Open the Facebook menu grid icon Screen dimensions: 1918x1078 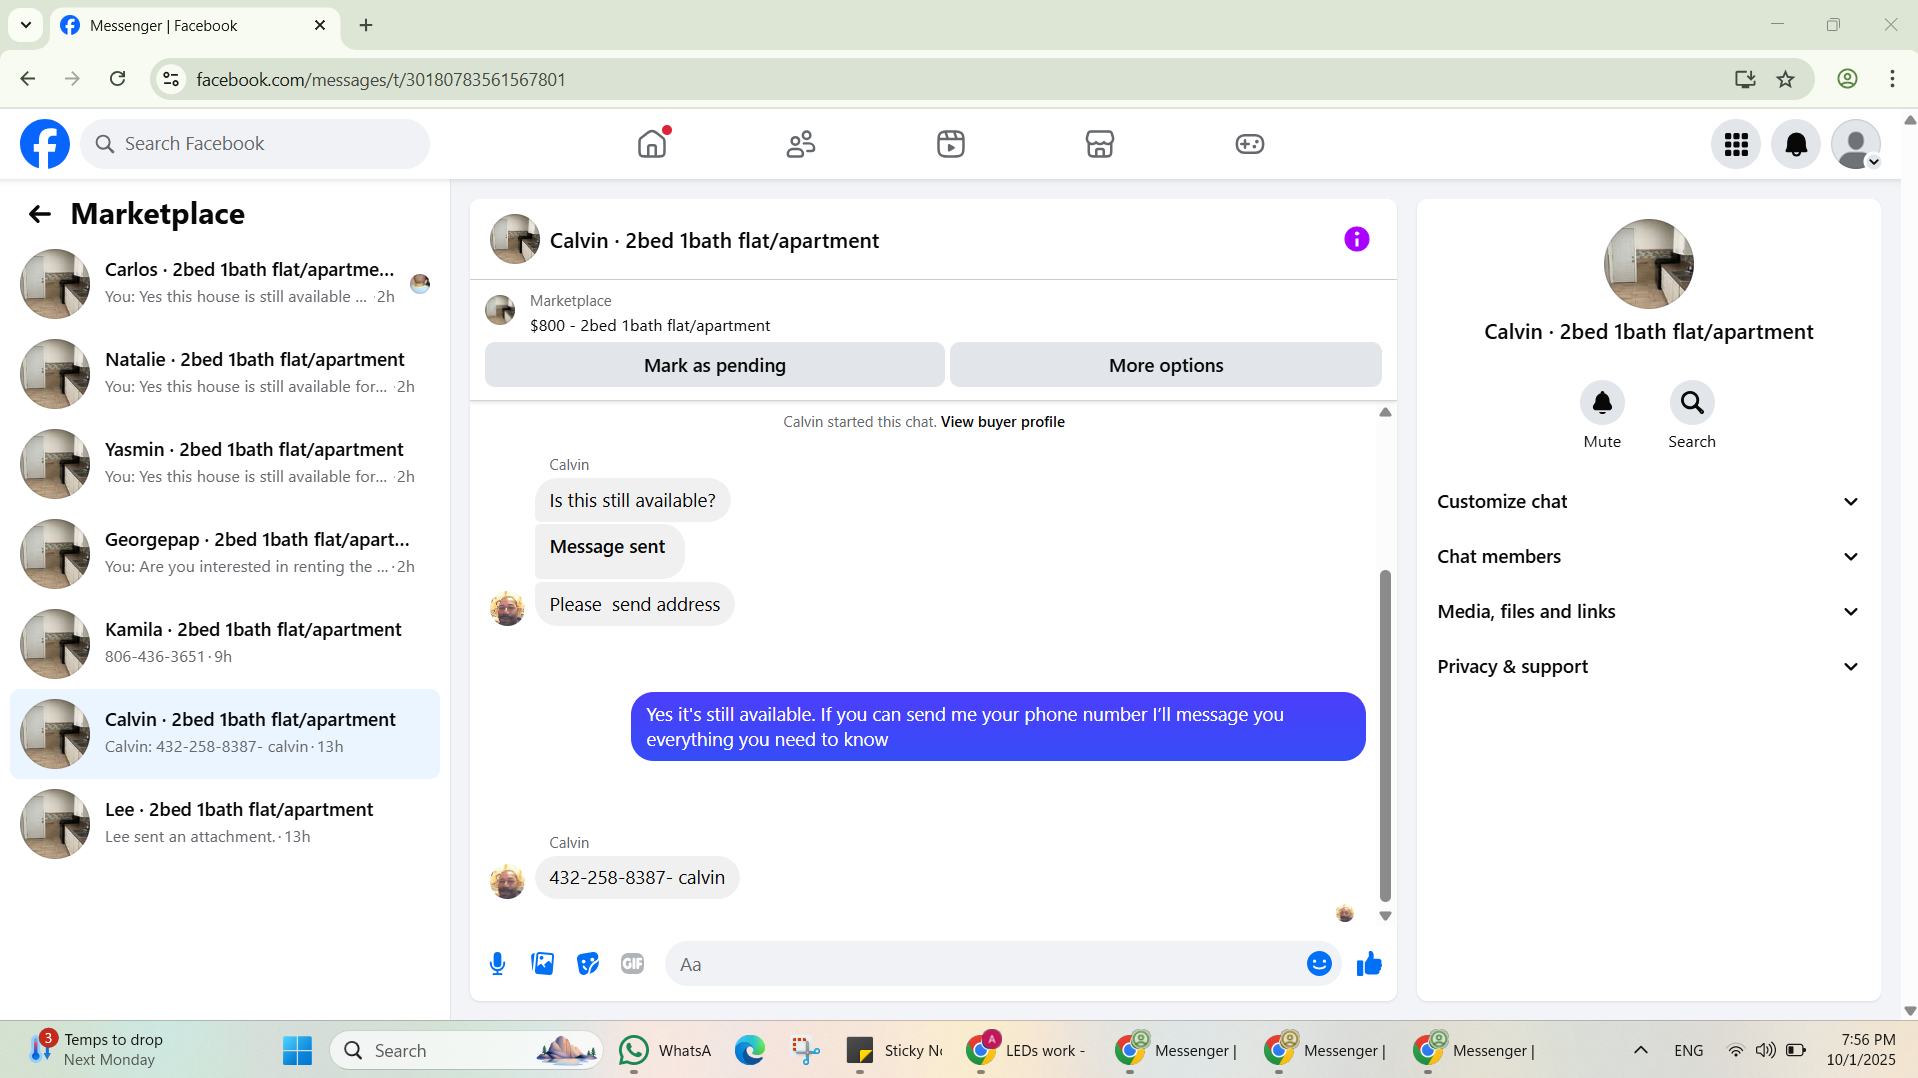1736,145
